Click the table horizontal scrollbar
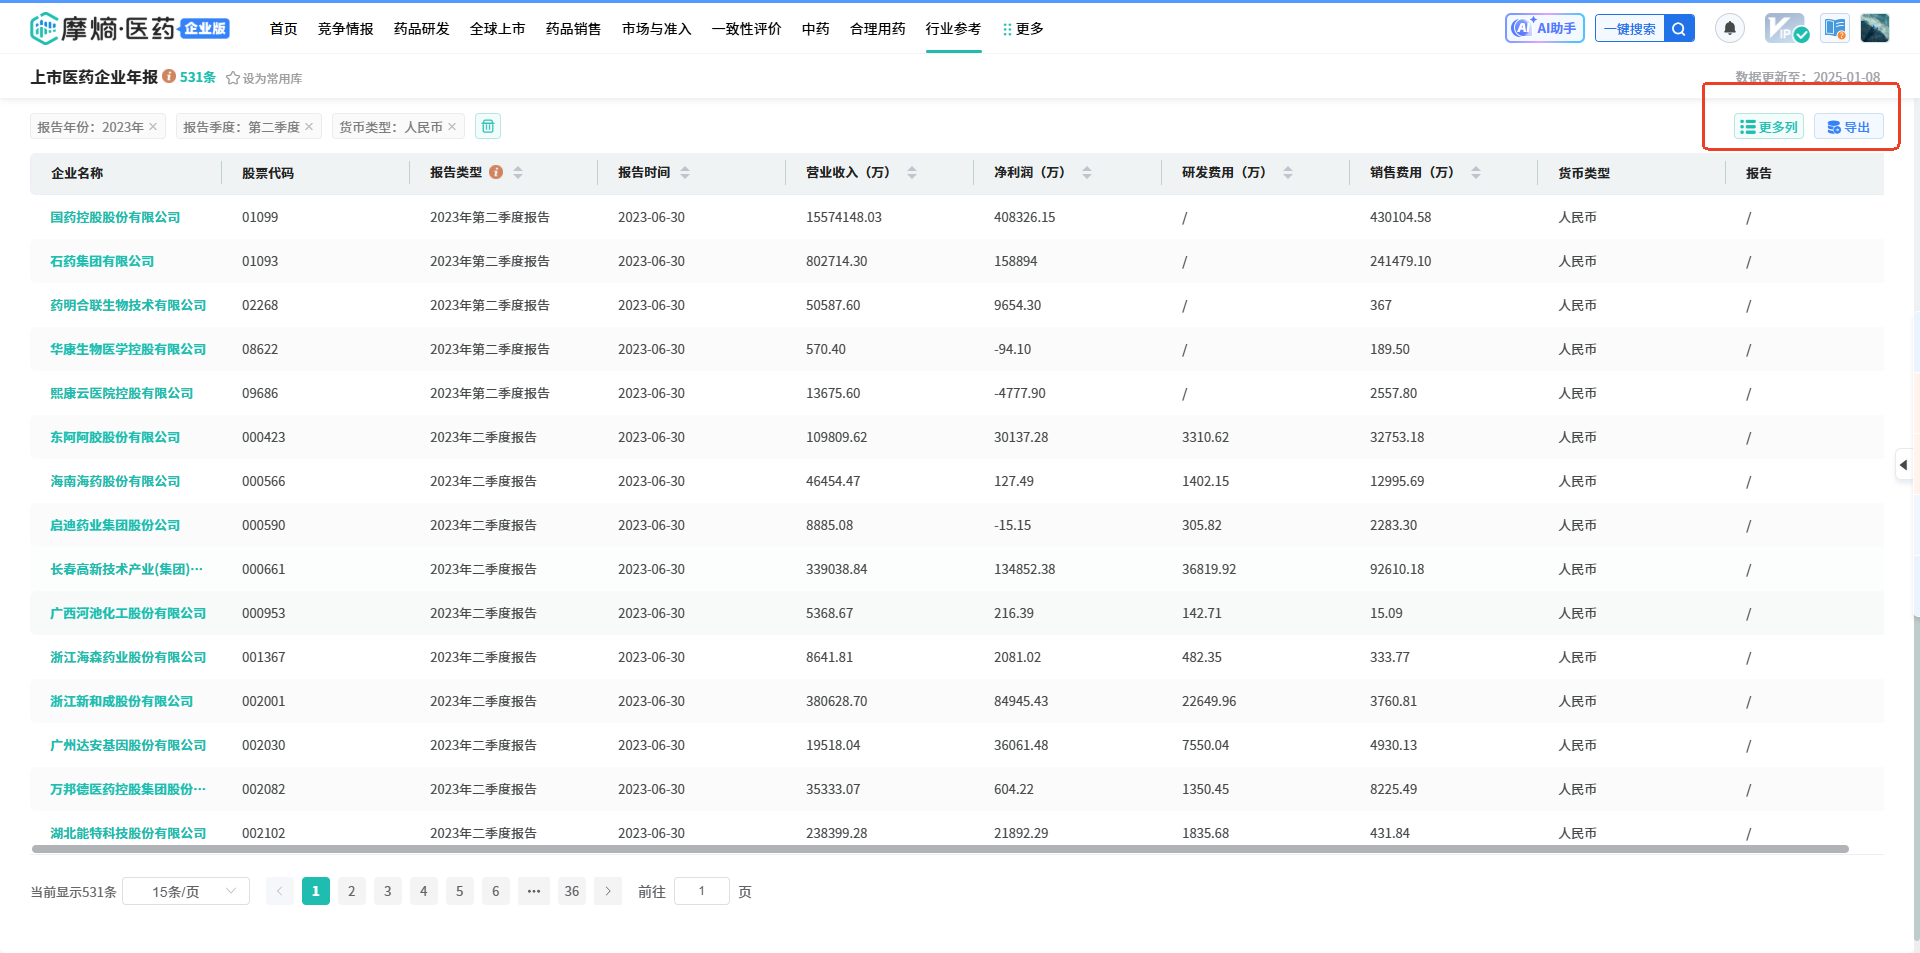 pos(940,849)
